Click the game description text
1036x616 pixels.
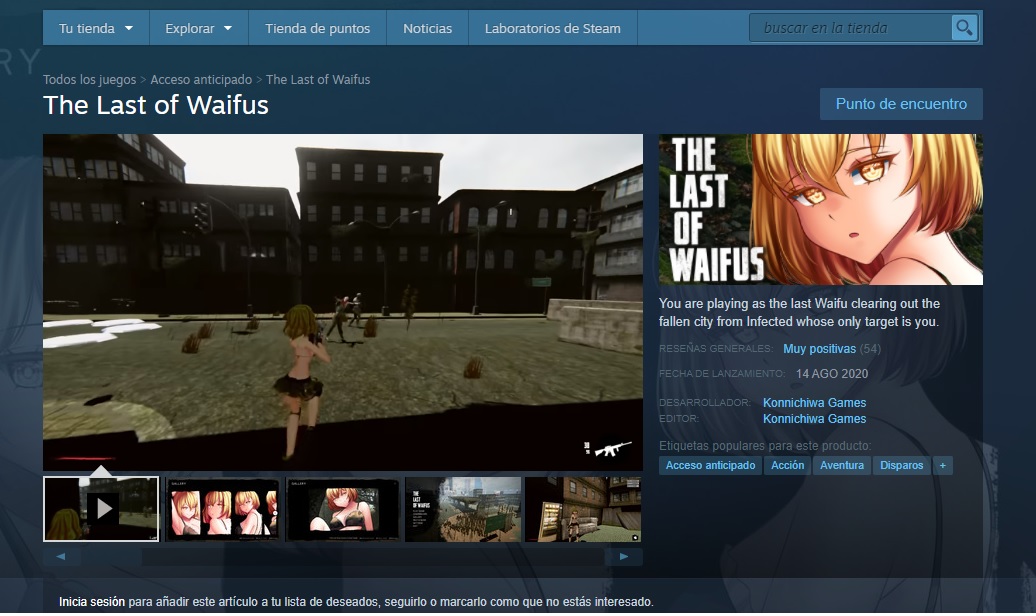tap(799, 313)
